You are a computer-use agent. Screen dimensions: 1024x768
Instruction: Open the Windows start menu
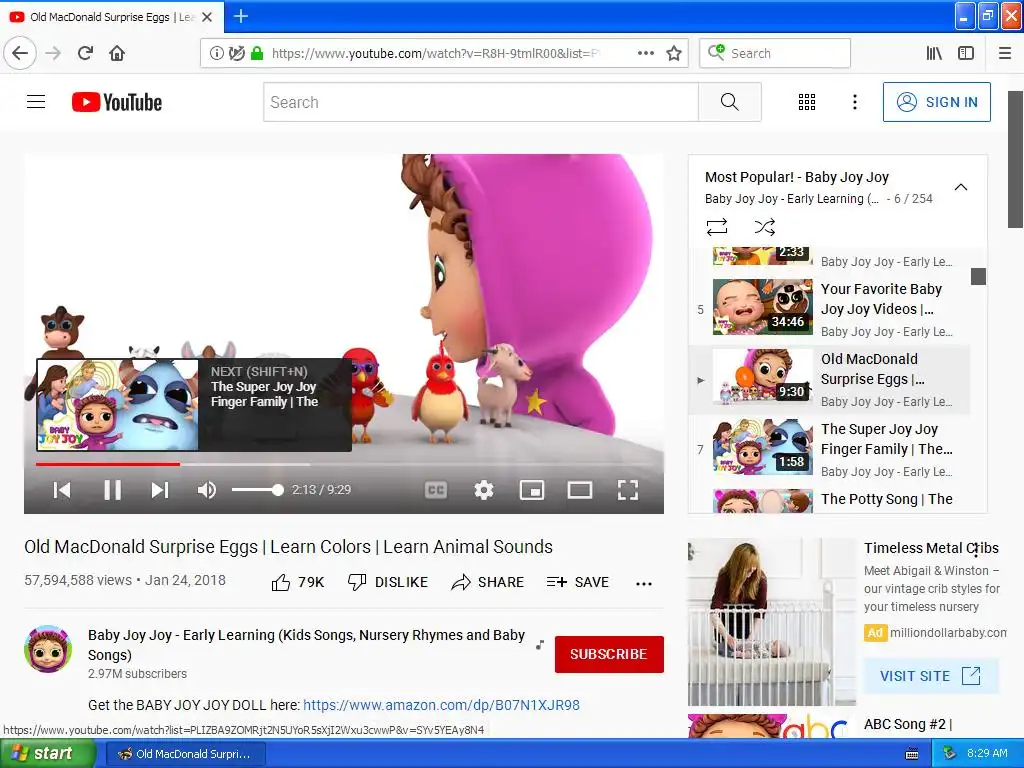coord(47,754)
